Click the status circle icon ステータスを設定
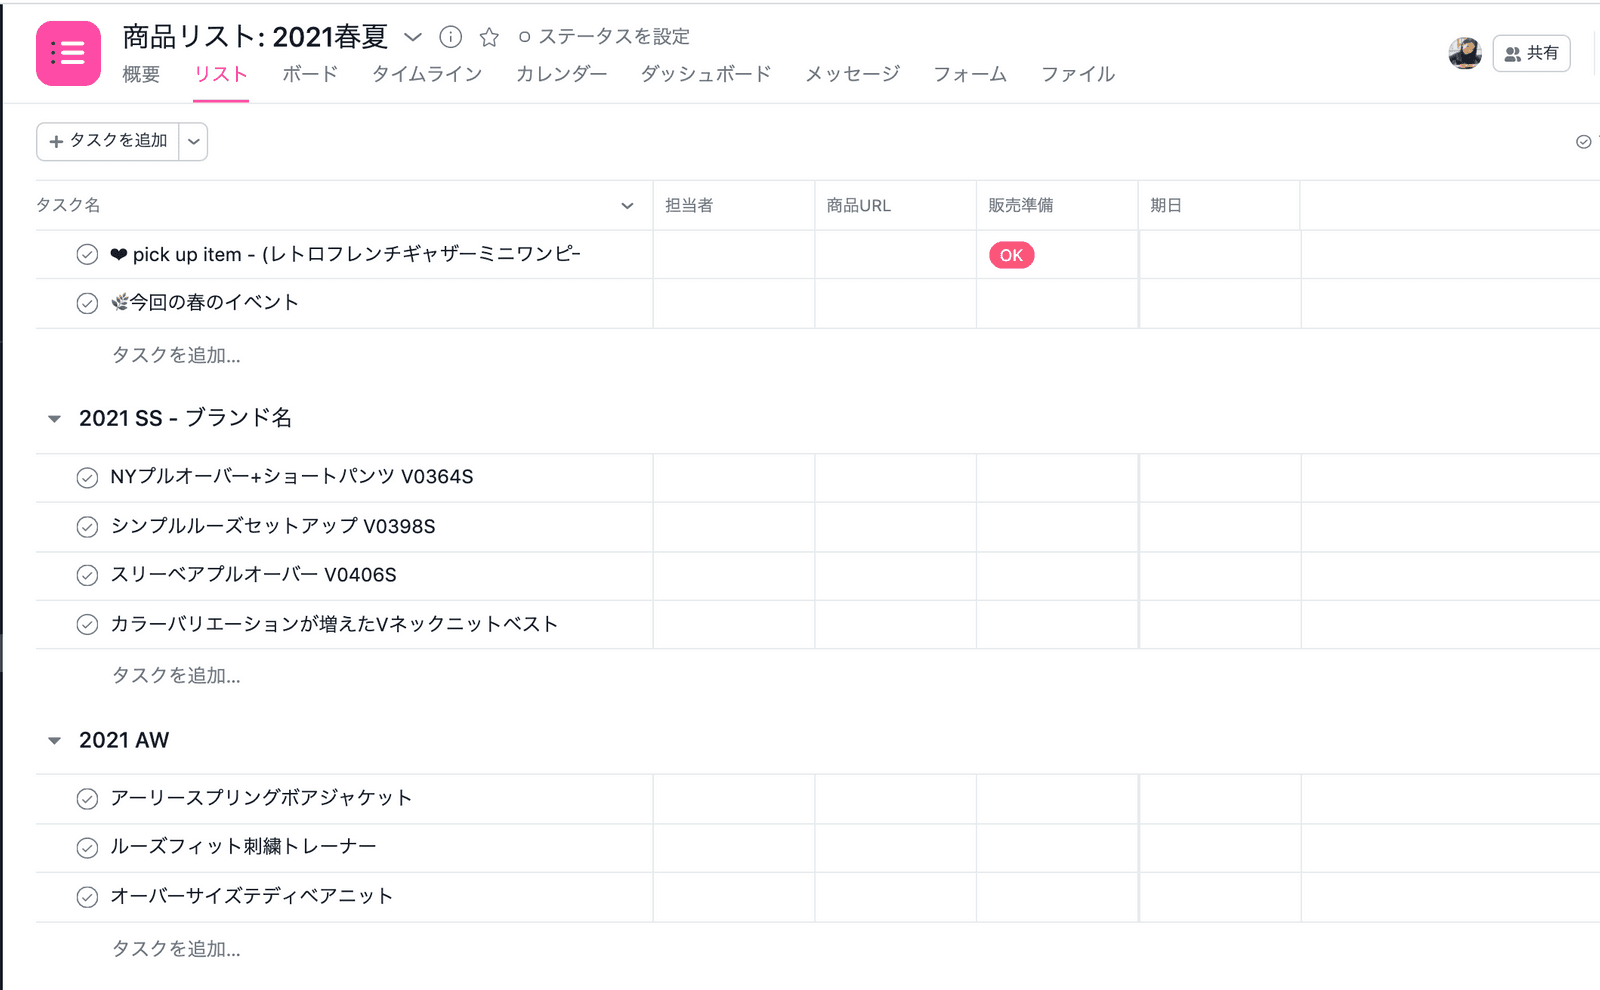1600x990 pixels. (x=524, y=37)
